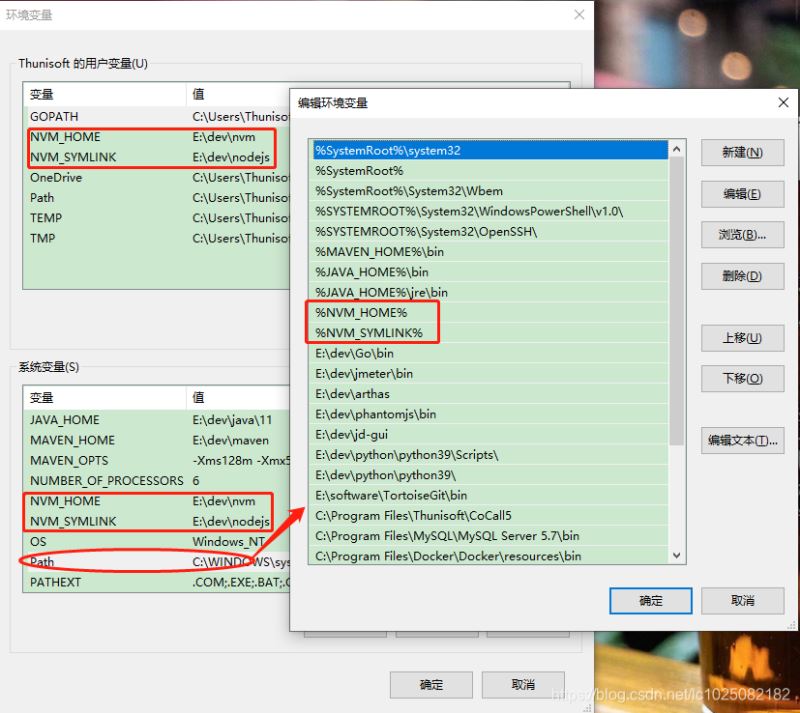This screenshot has height=713, width=800.
Task: Select the %MAVEN_HOME%\bin entry
Action: (490, 252)
